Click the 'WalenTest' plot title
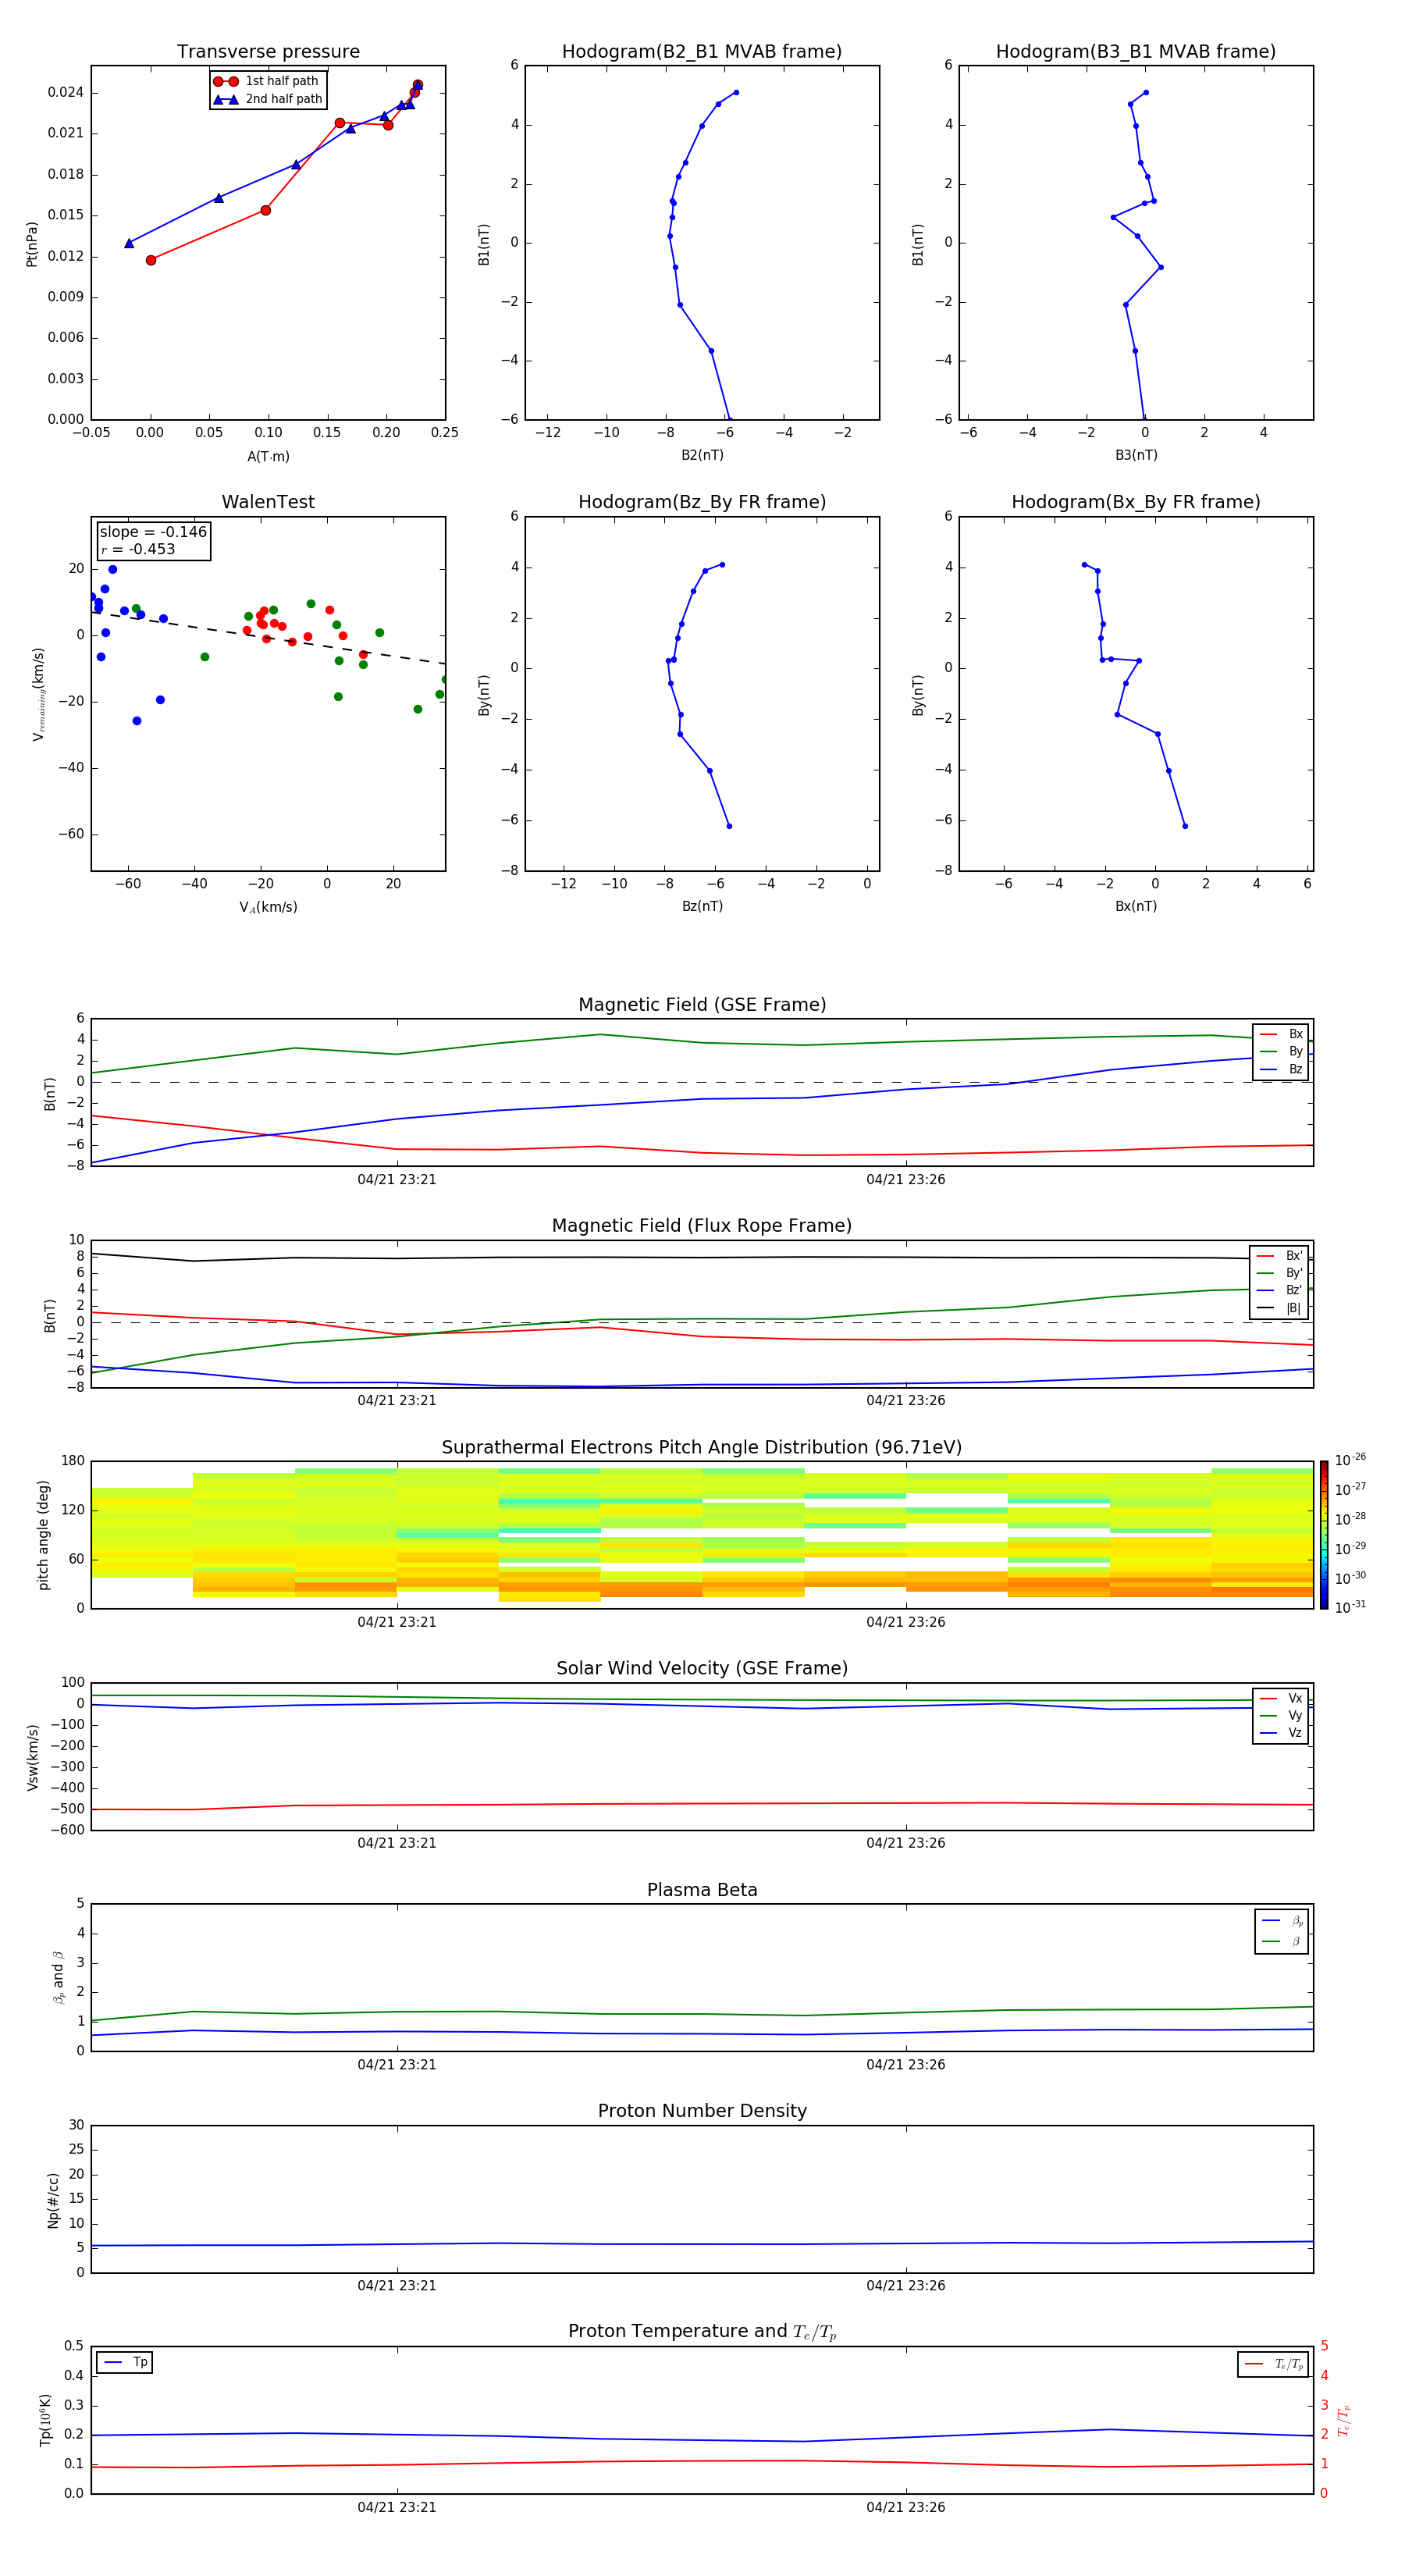 pyautogui.click(x=268, y=502)
